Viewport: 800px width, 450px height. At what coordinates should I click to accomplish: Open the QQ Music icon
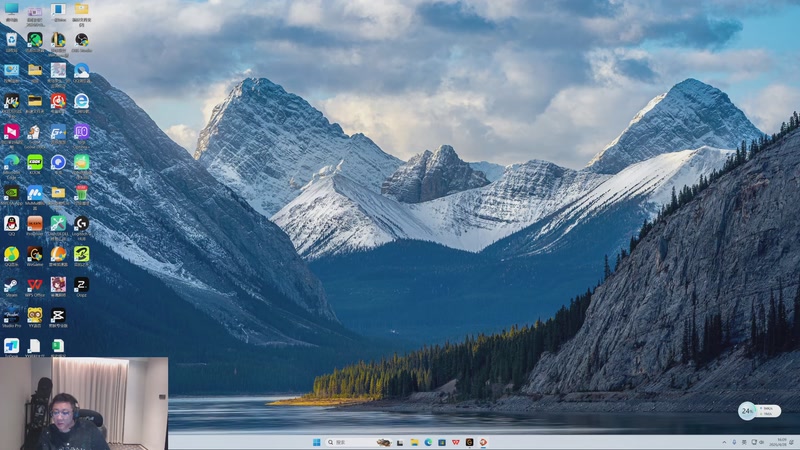click(x=11, y=254)
